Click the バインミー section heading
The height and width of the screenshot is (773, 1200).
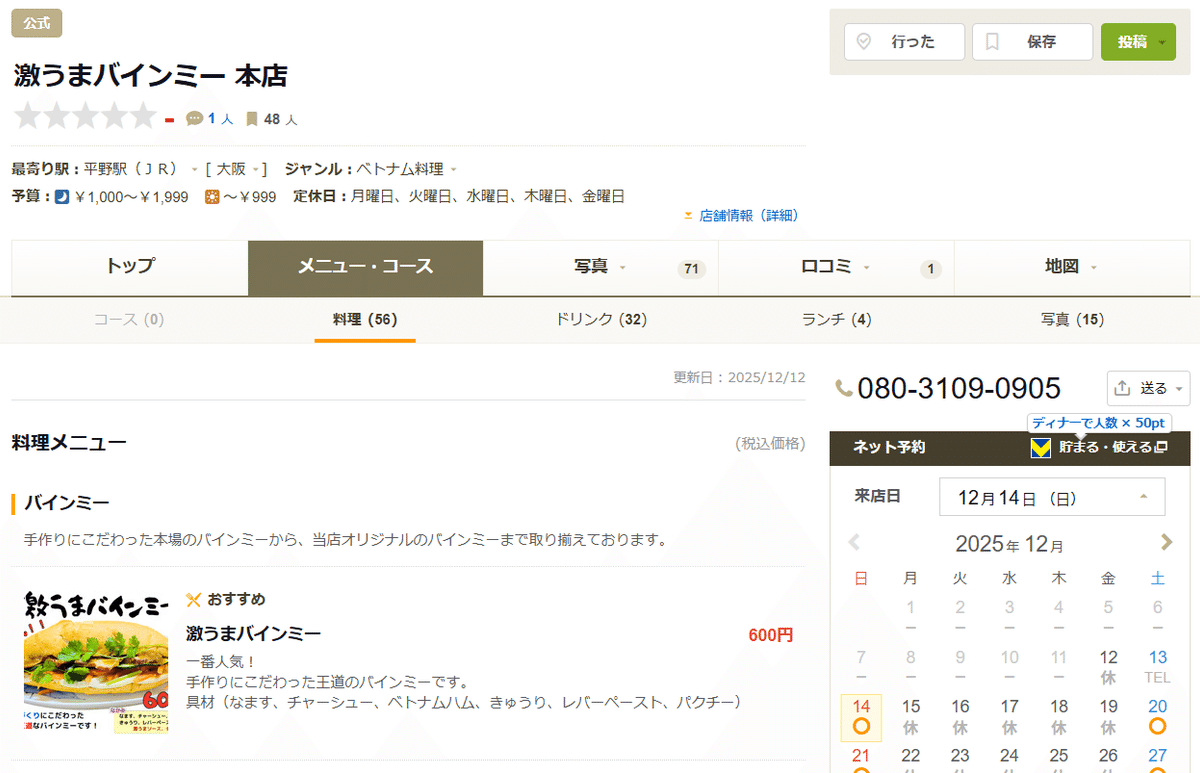click(66, 503)
